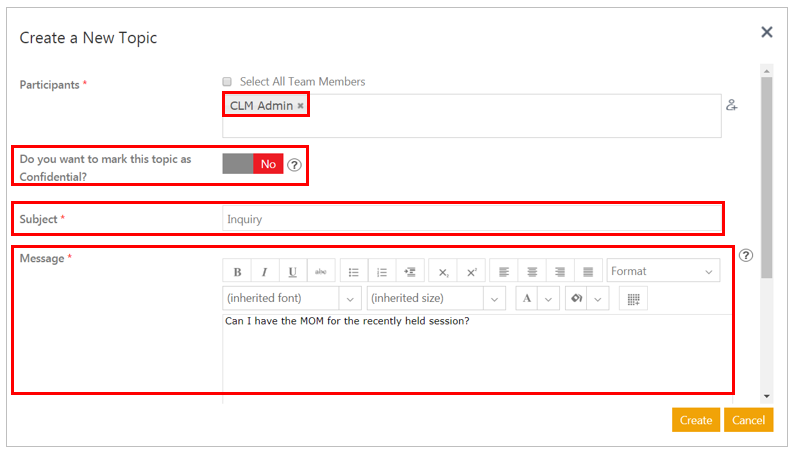
Task: Toggle bold formatting in message editor
Action: click(237, 272)
